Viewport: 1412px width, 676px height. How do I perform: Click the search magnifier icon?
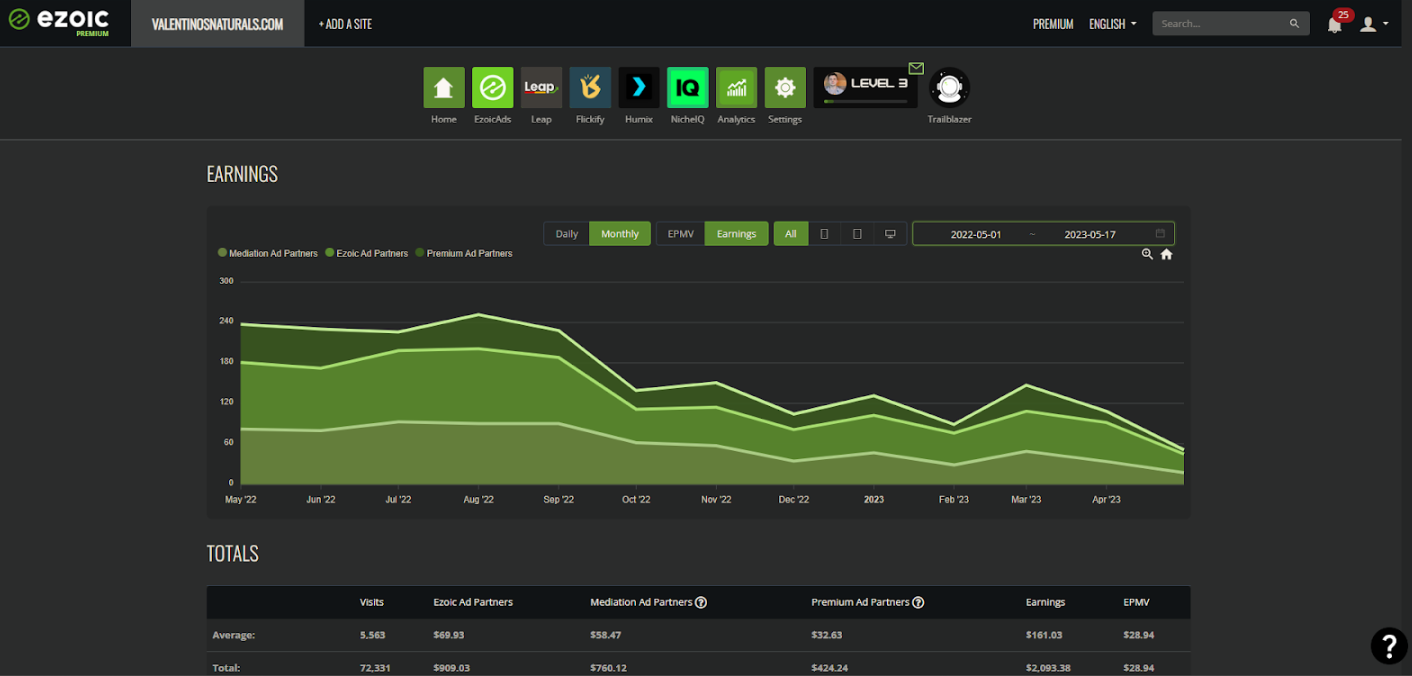point(1294,23)
